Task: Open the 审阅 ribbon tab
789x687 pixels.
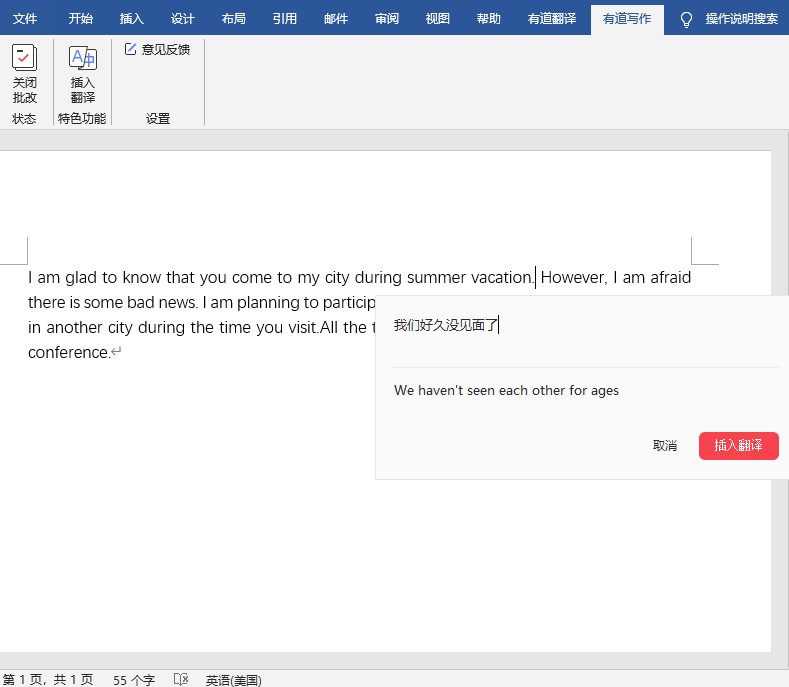Action: pos(387,19)
